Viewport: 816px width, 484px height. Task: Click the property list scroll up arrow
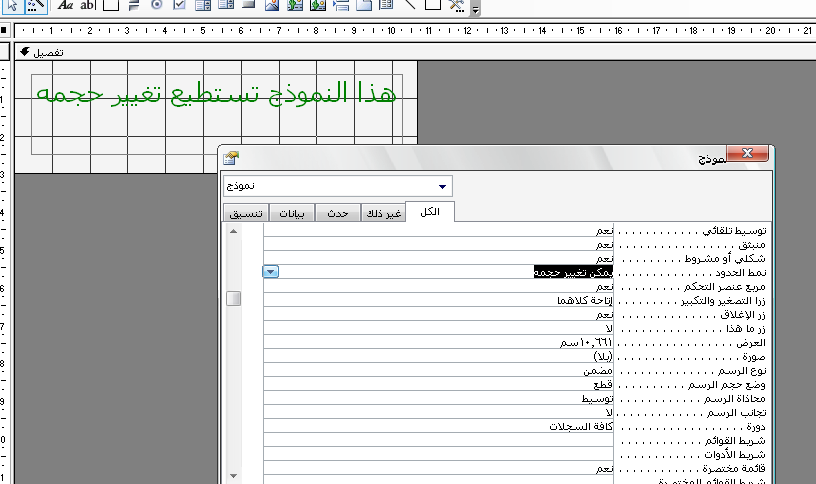(x=234, y=232)
